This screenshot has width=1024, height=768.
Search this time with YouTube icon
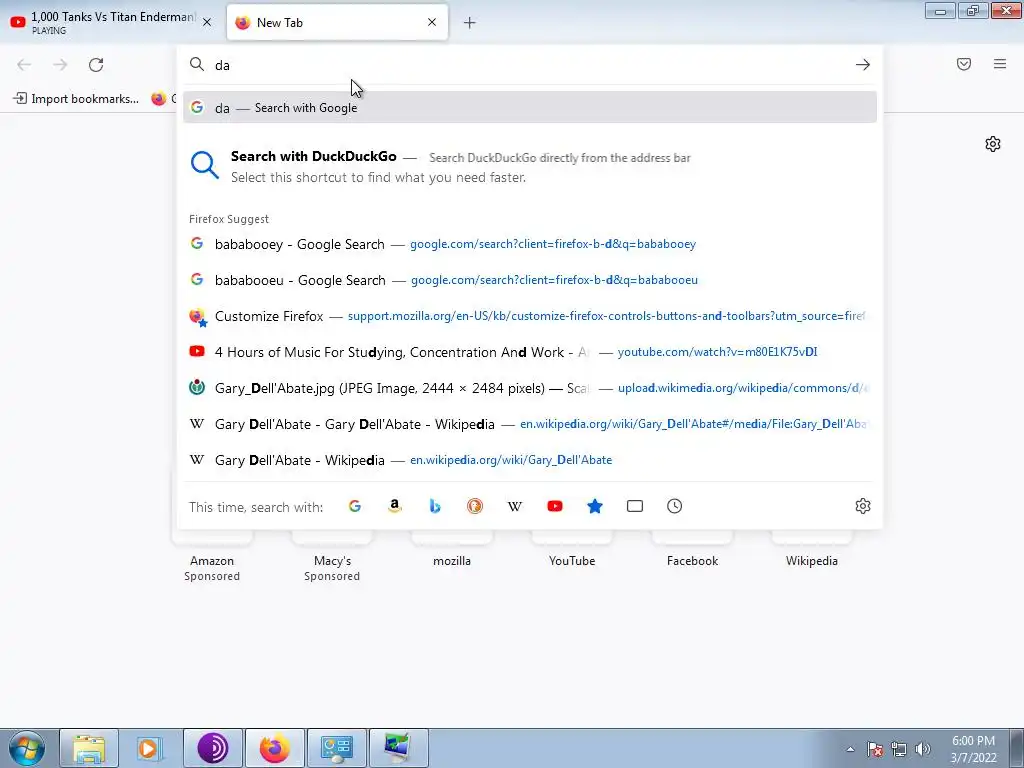555,506
